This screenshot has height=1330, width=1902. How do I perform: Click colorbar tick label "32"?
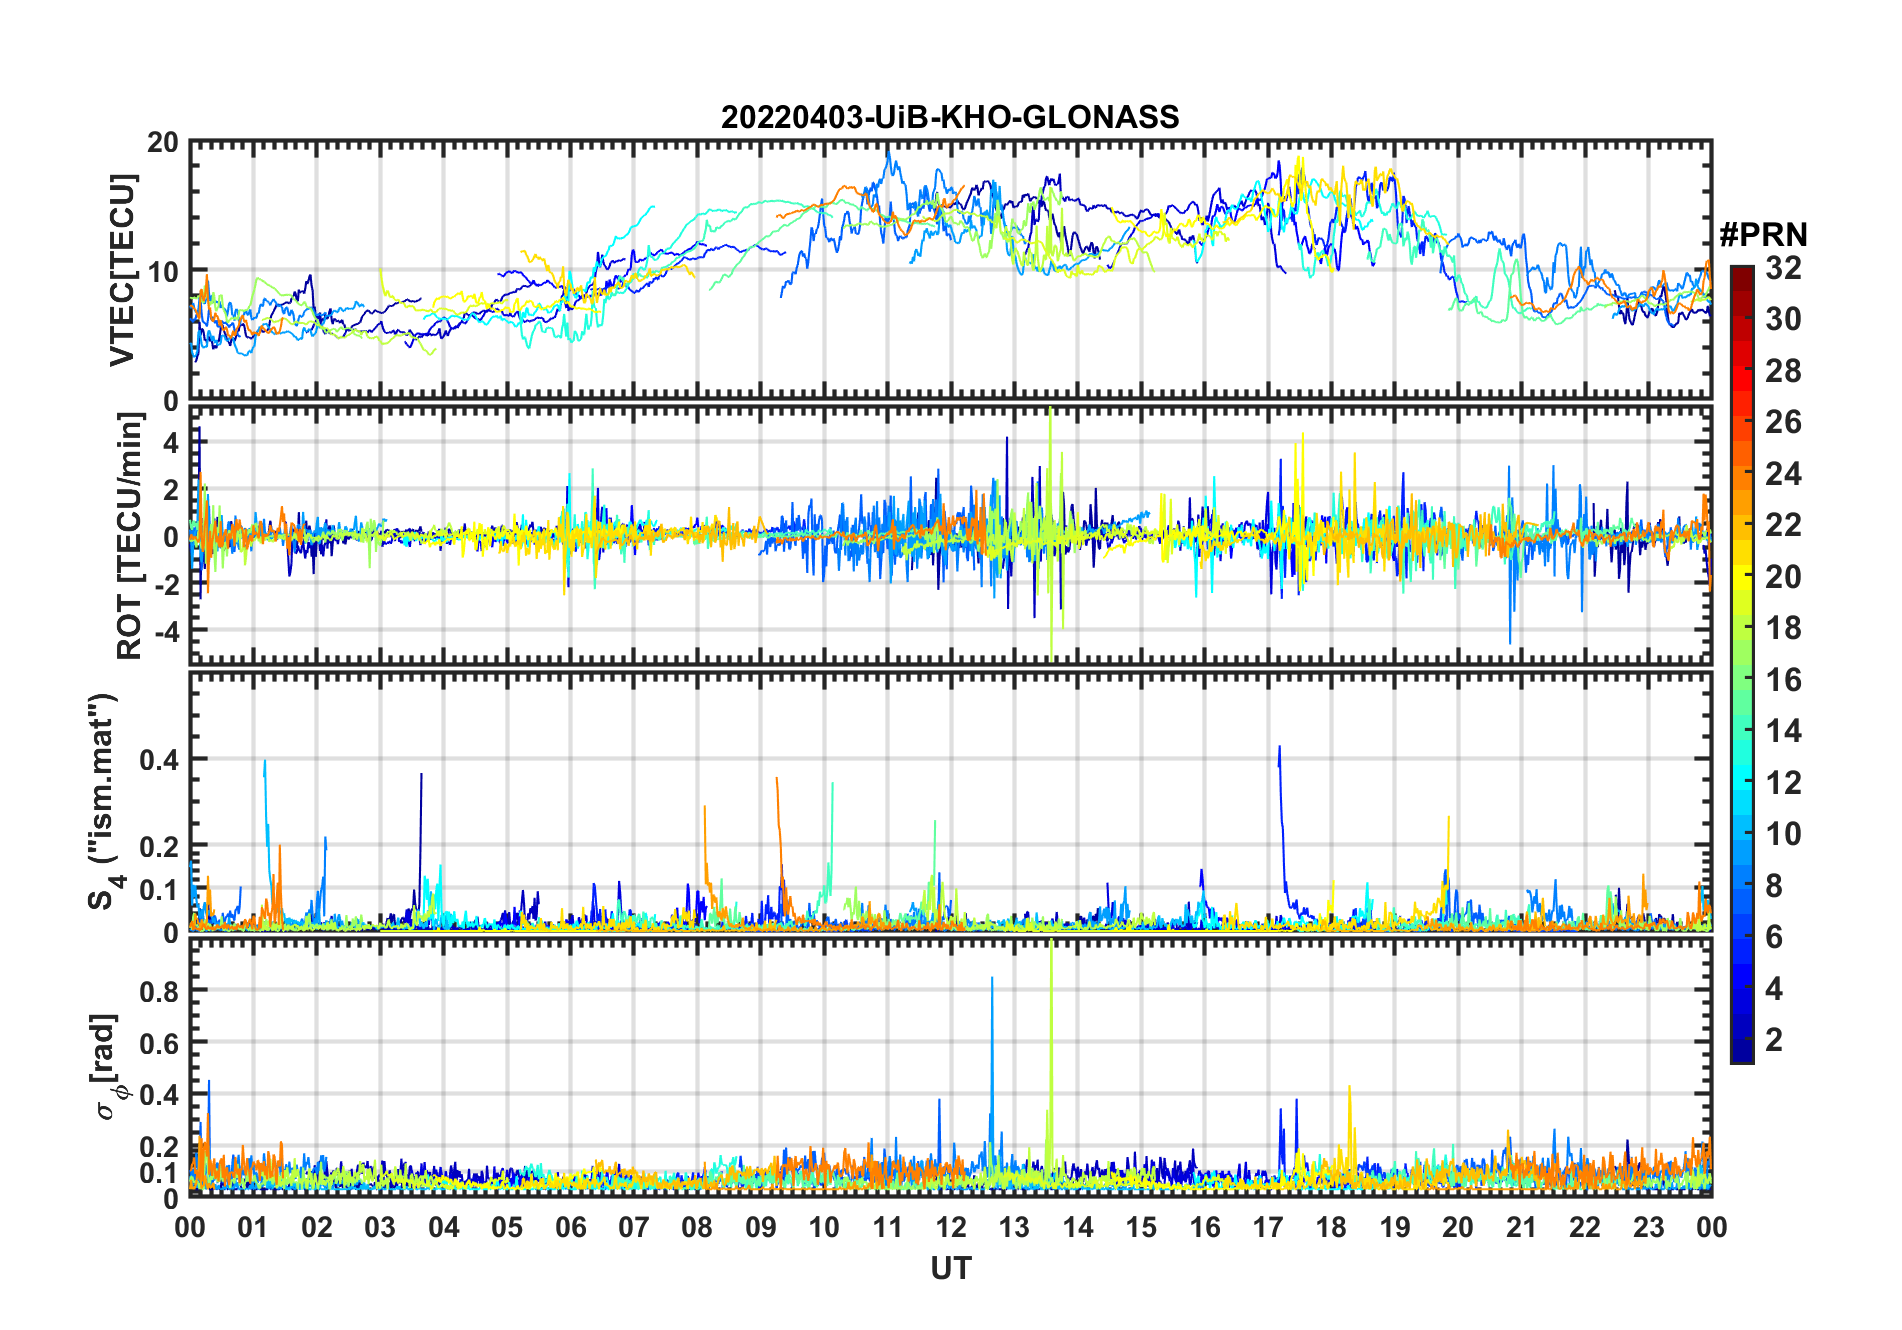[1784, 268]
